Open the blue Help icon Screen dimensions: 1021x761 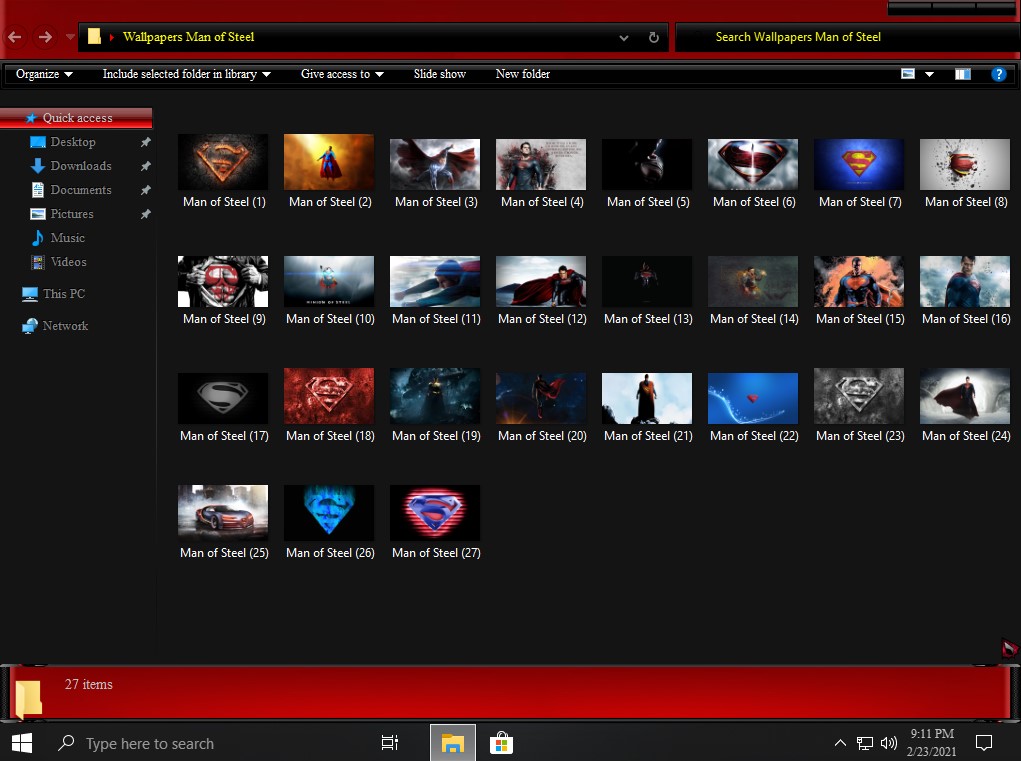point(998,74)
